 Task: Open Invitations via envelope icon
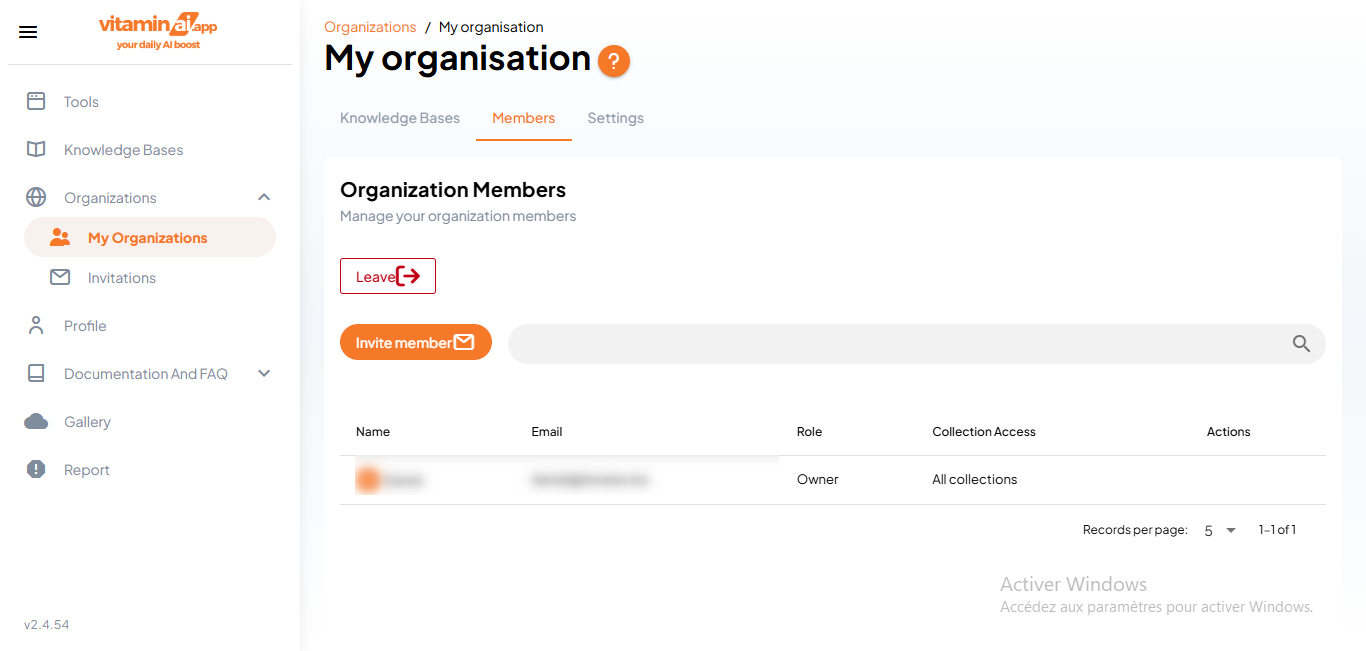60,277
